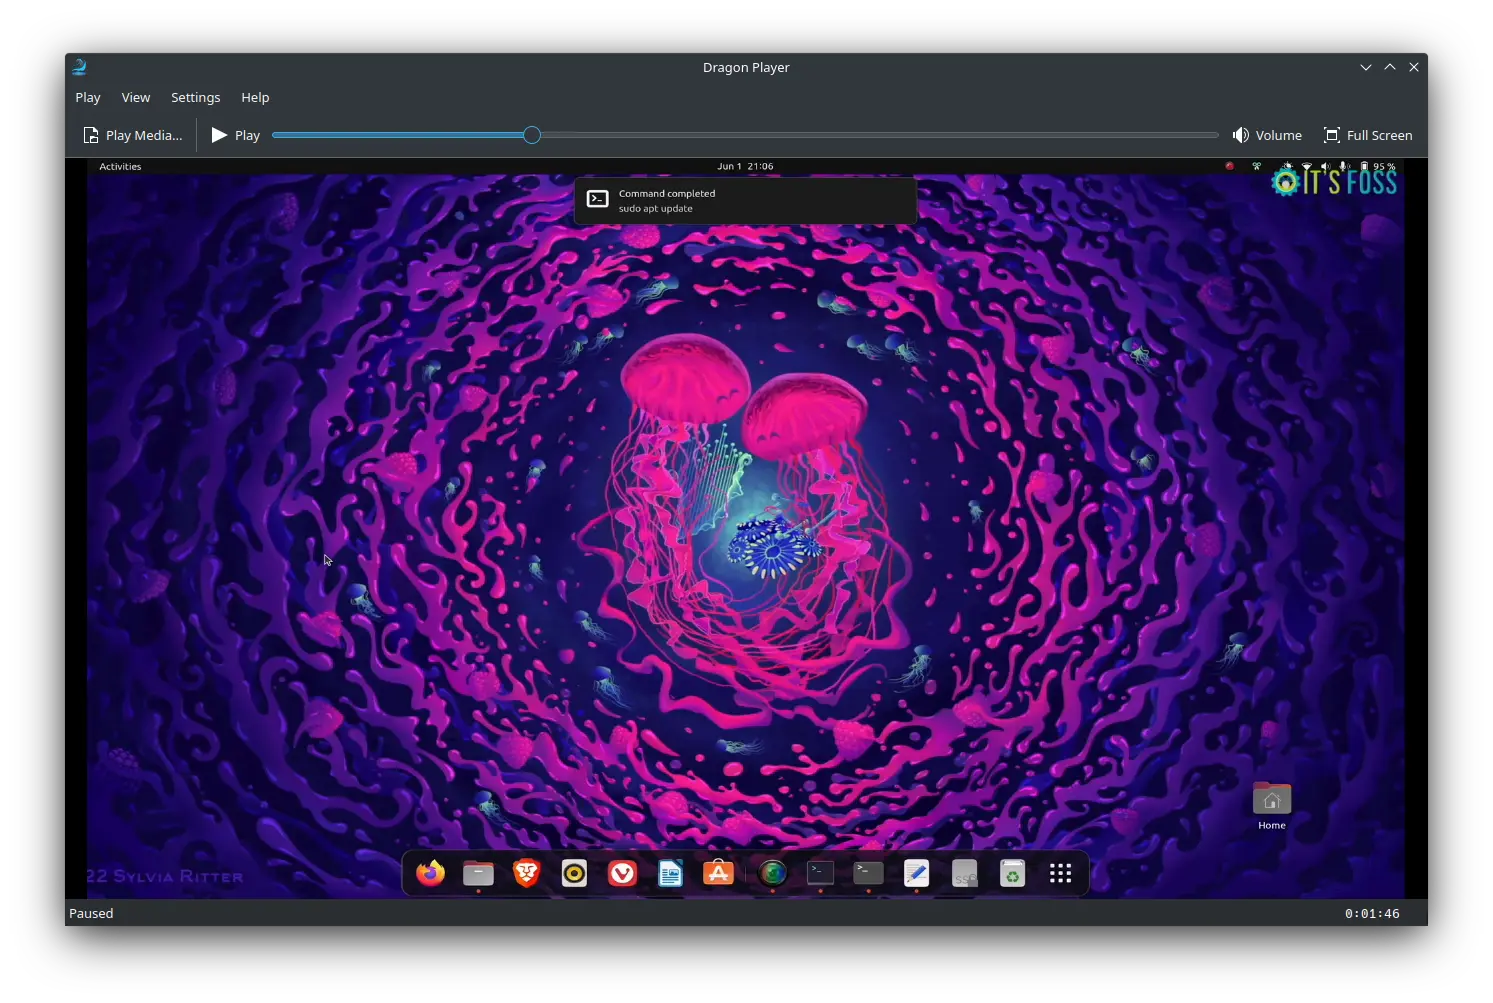Open the Help menu

click(x=255, y=97)
